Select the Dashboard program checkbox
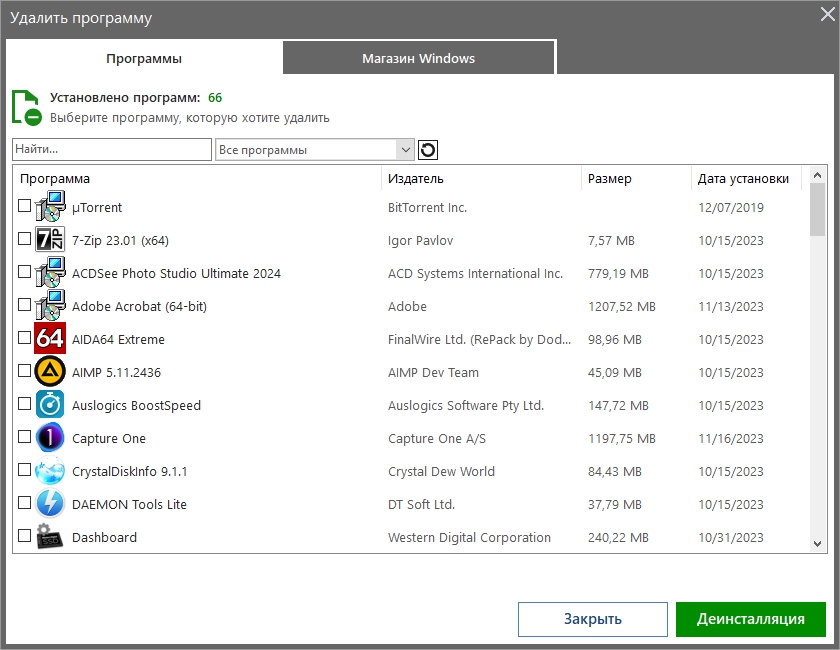The height and width of the screenshot is (650, 840). point(25,536)
